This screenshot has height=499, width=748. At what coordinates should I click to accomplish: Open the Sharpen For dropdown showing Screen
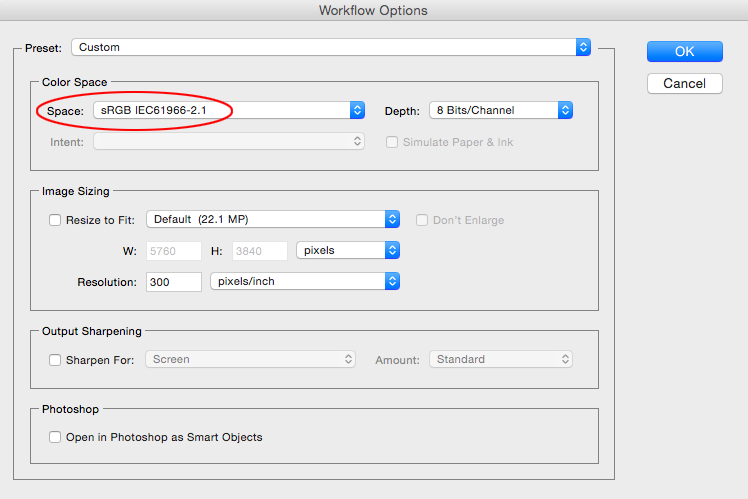coord(250,359)
